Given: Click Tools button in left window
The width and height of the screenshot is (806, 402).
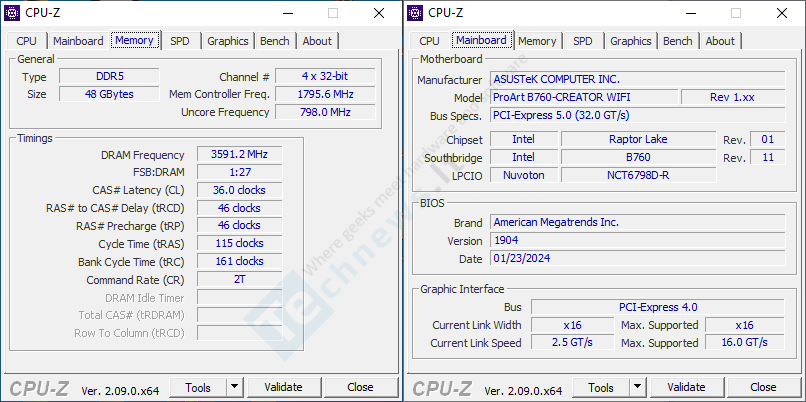Looking at the screenshot, I should pos(198,387).
